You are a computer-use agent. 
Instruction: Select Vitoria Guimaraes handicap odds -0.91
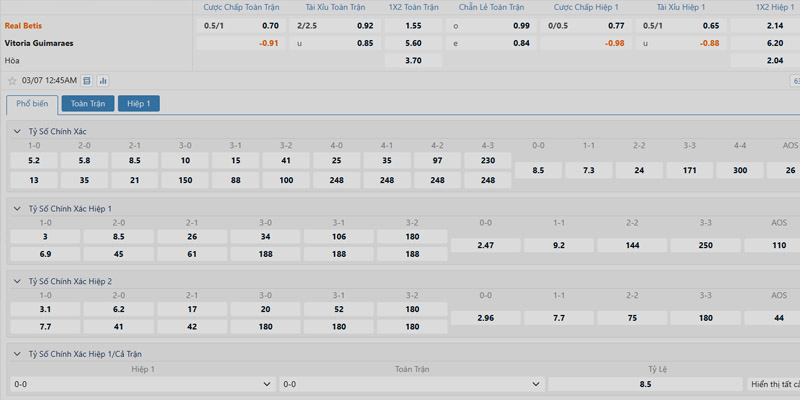pyautogui.click(x=241, y=43)
